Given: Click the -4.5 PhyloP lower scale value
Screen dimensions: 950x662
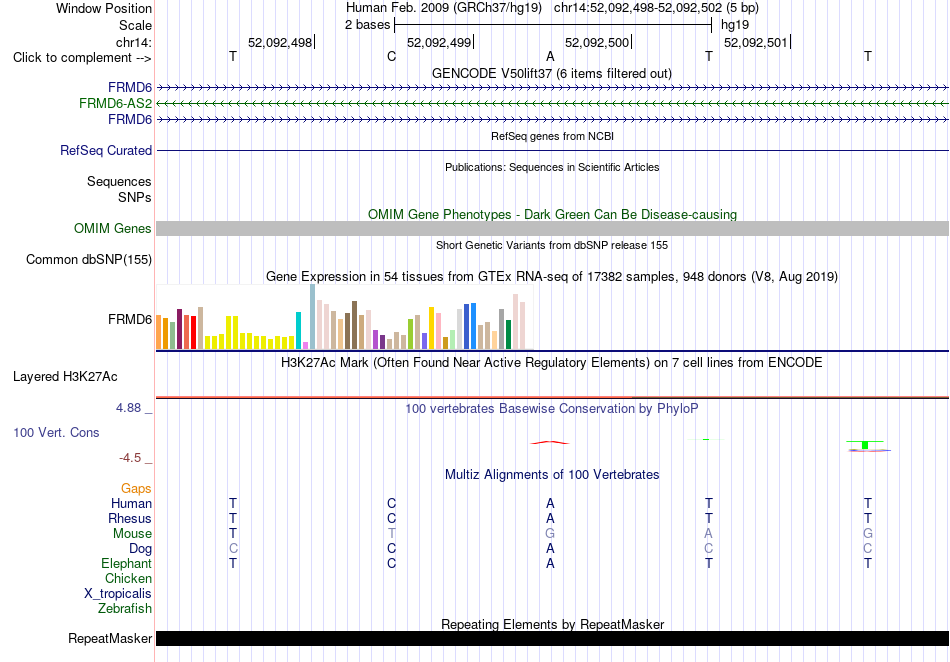Looking at the screenshot, I should 130,458.
